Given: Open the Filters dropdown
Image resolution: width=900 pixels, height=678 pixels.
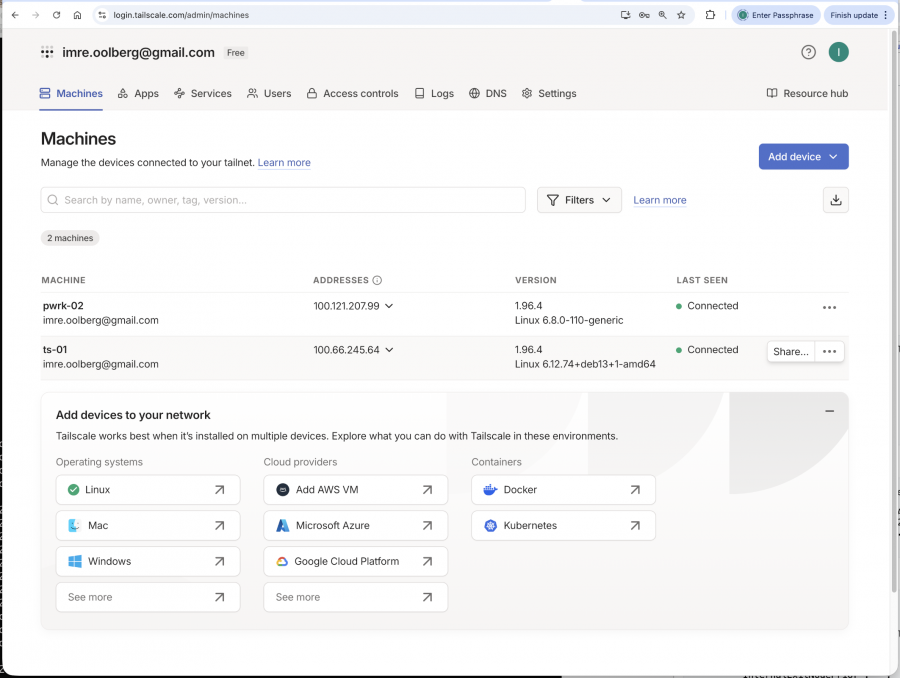Looking at the screenshot, I should [579, 200].
